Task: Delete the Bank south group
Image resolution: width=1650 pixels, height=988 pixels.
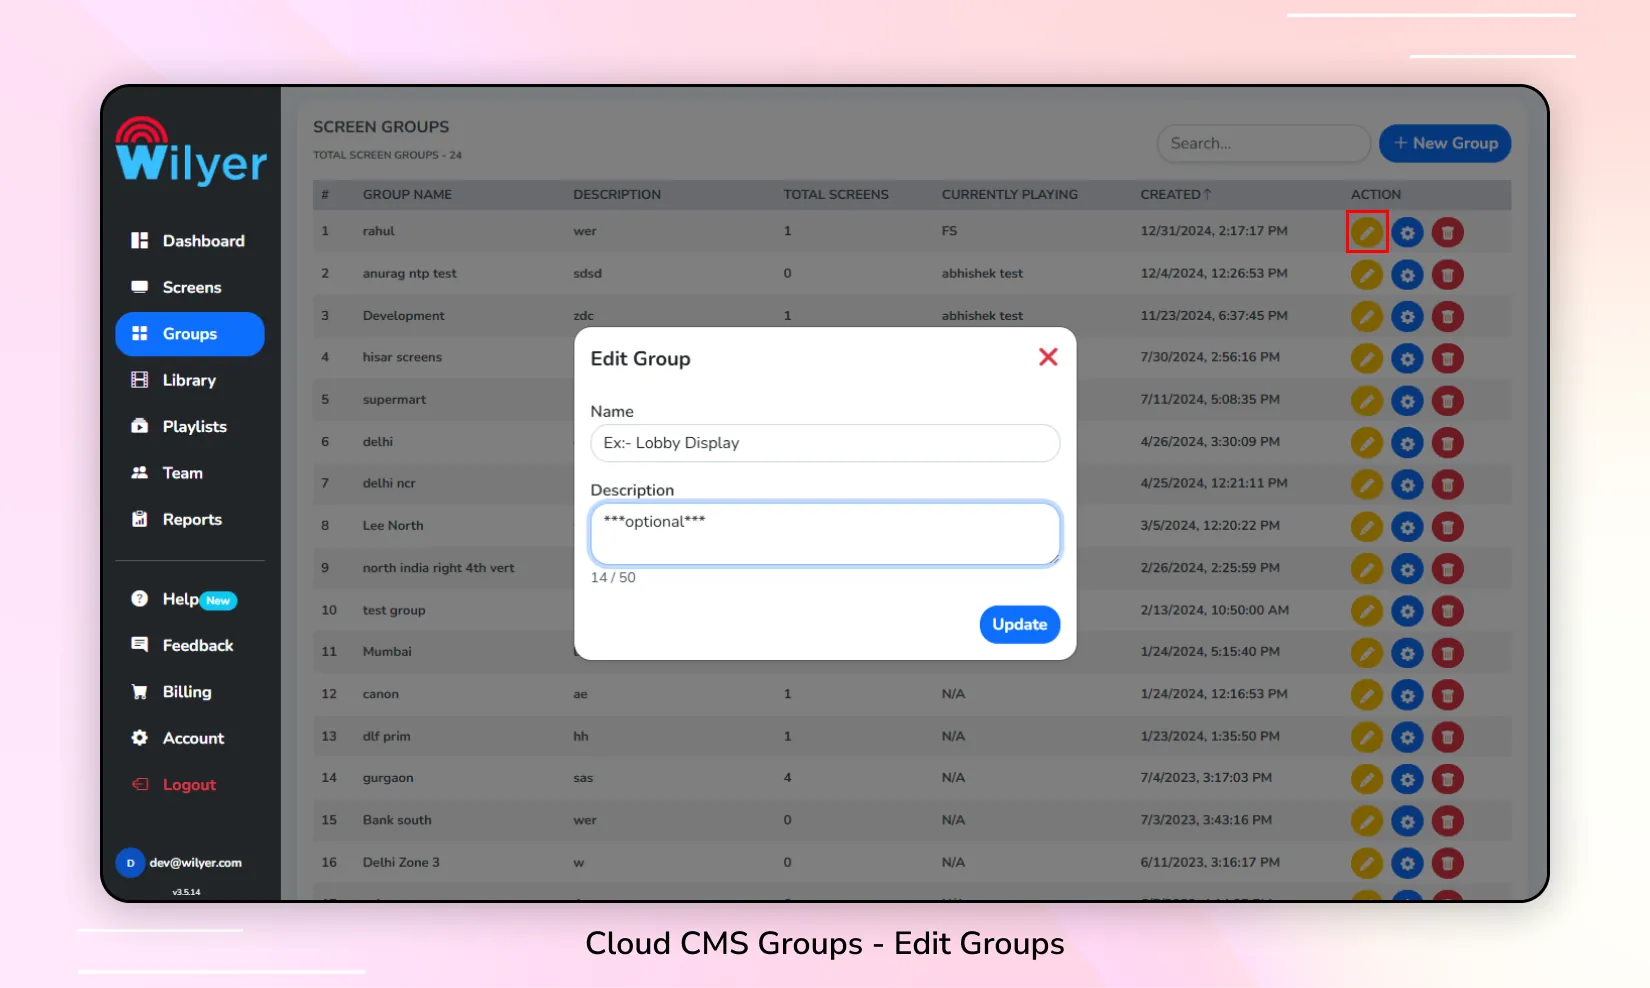Action: [x=1447, y=821]
